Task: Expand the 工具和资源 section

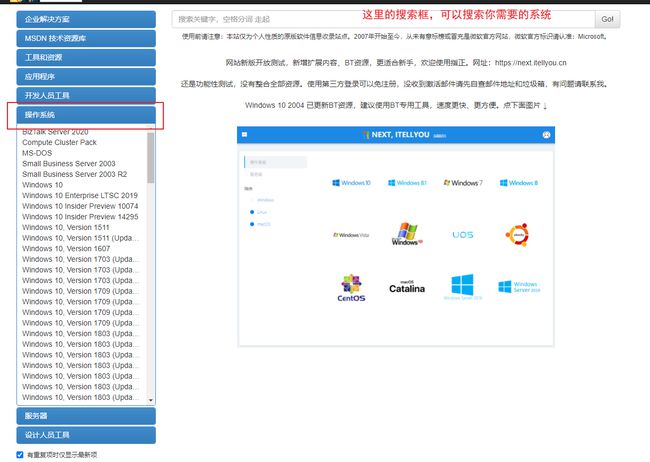Action: tap(86, 57)
